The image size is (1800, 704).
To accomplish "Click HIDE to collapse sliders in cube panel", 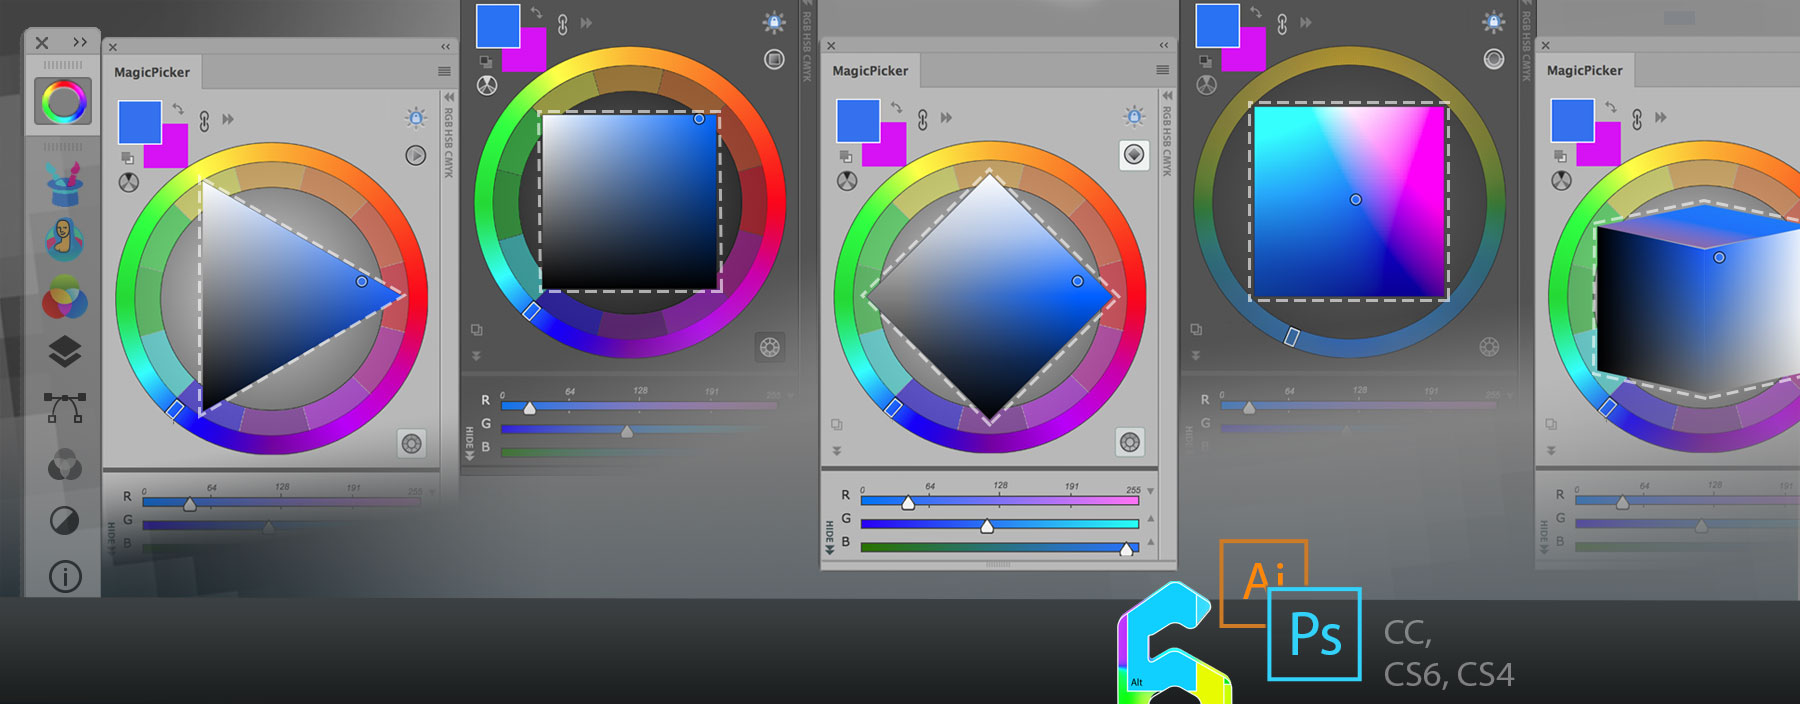I will coord(1544,537).
